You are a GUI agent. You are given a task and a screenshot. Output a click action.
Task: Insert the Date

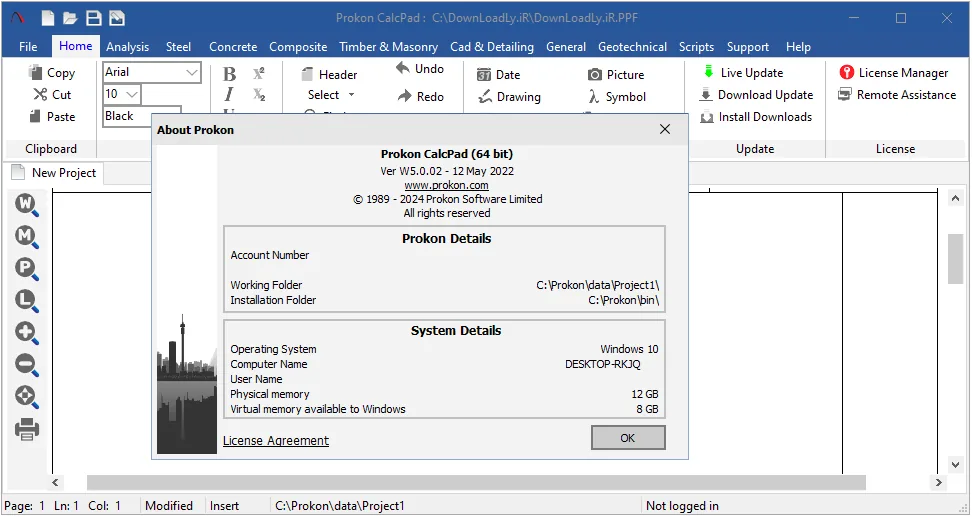tap(498, 75)
